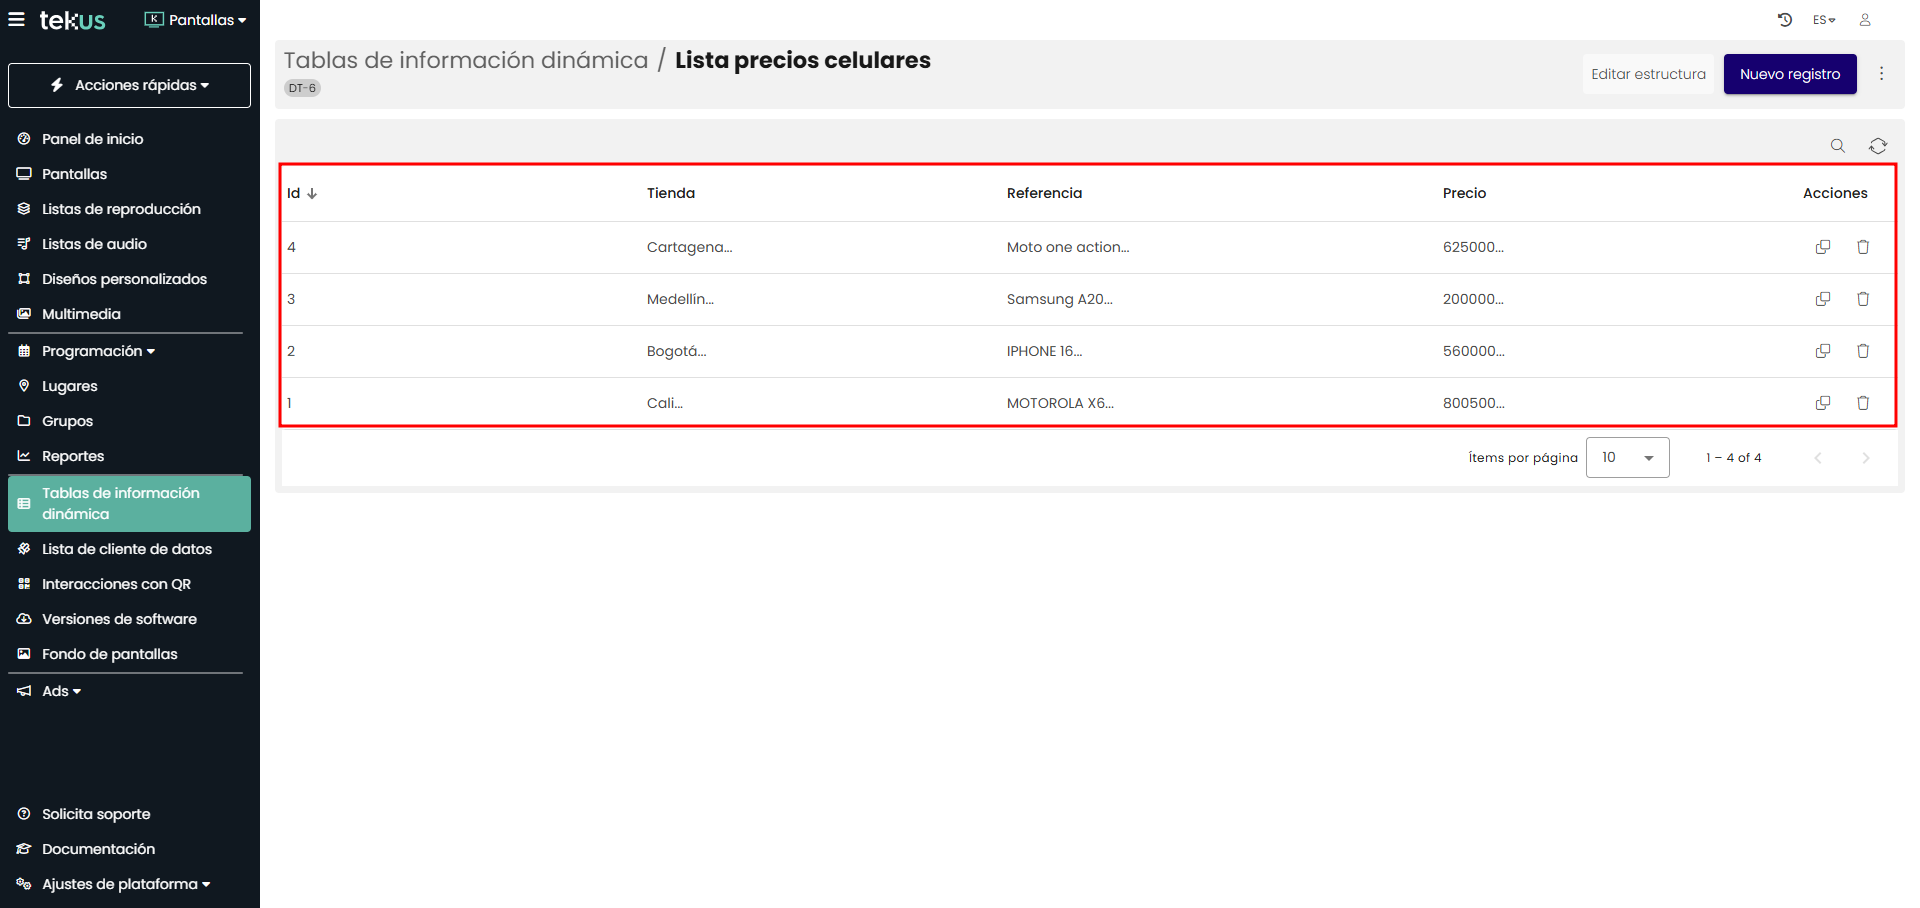Open the three-dot more options menu

1881,74
